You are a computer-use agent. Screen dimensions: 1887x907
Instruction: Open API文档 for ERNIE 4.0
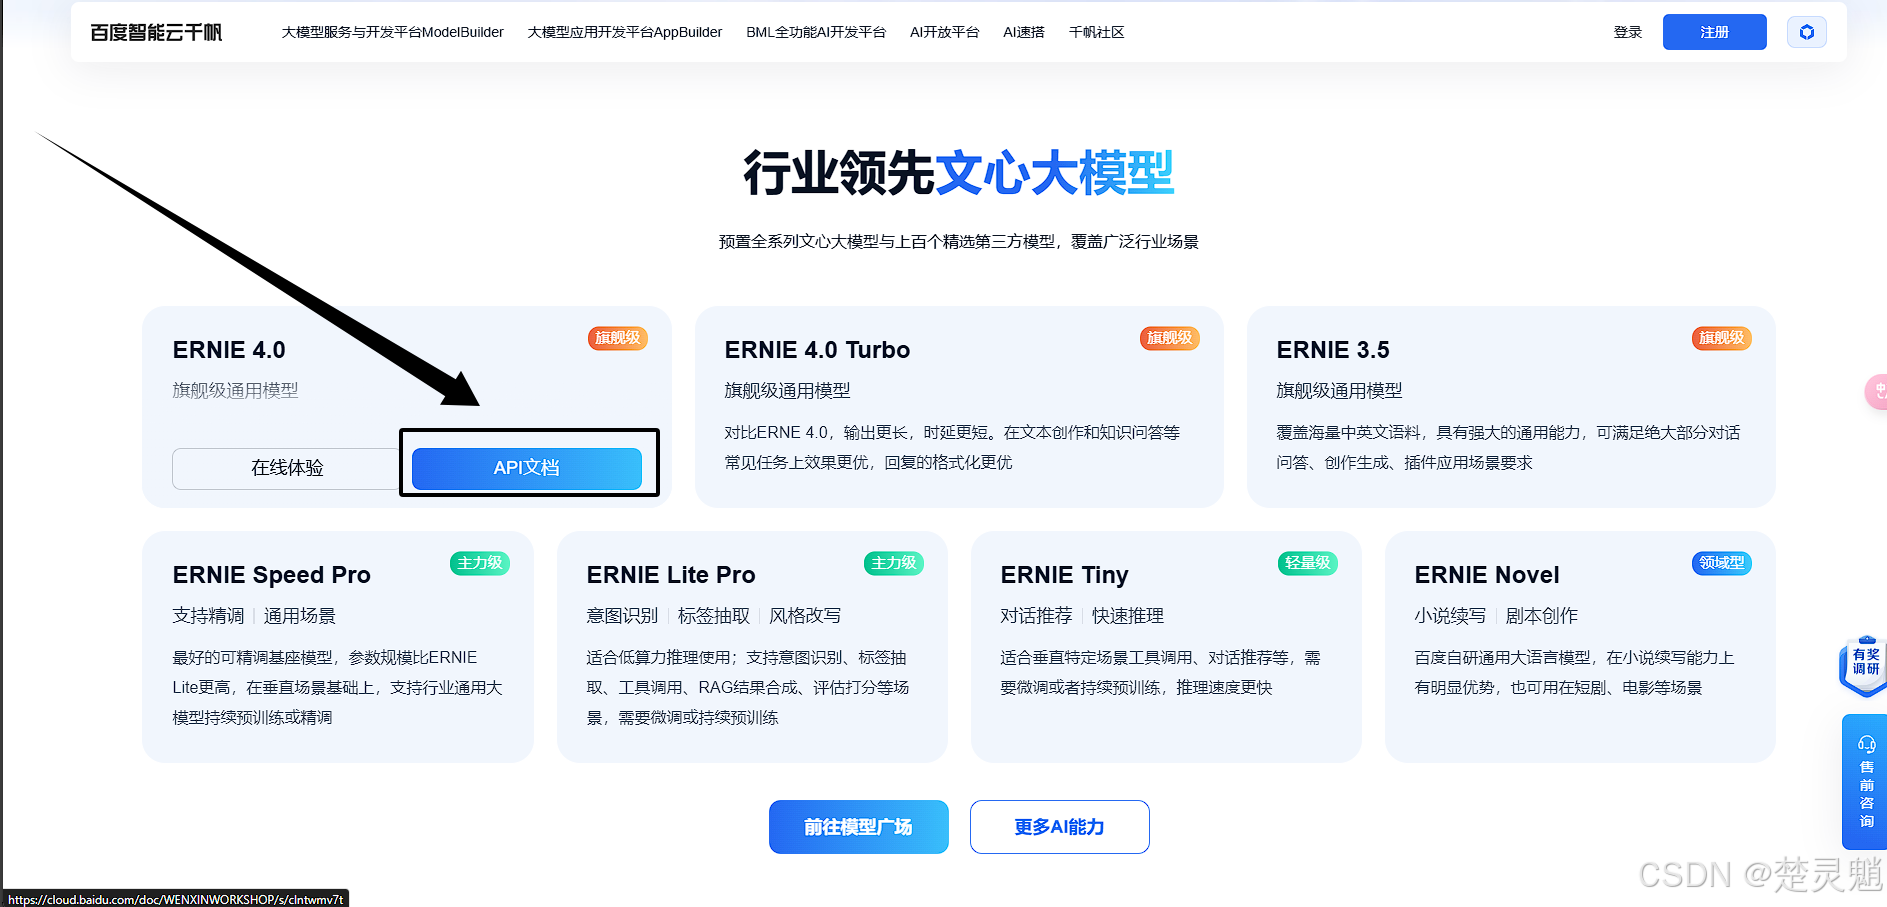pyautogui.click(x=527, y=468)
